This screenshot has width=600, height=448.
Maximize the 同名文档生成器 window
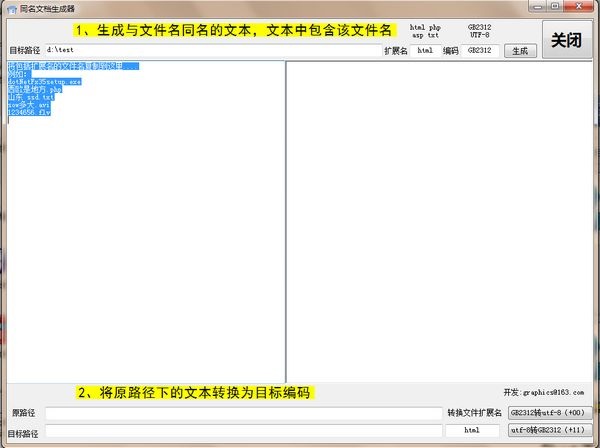[554, 6]
